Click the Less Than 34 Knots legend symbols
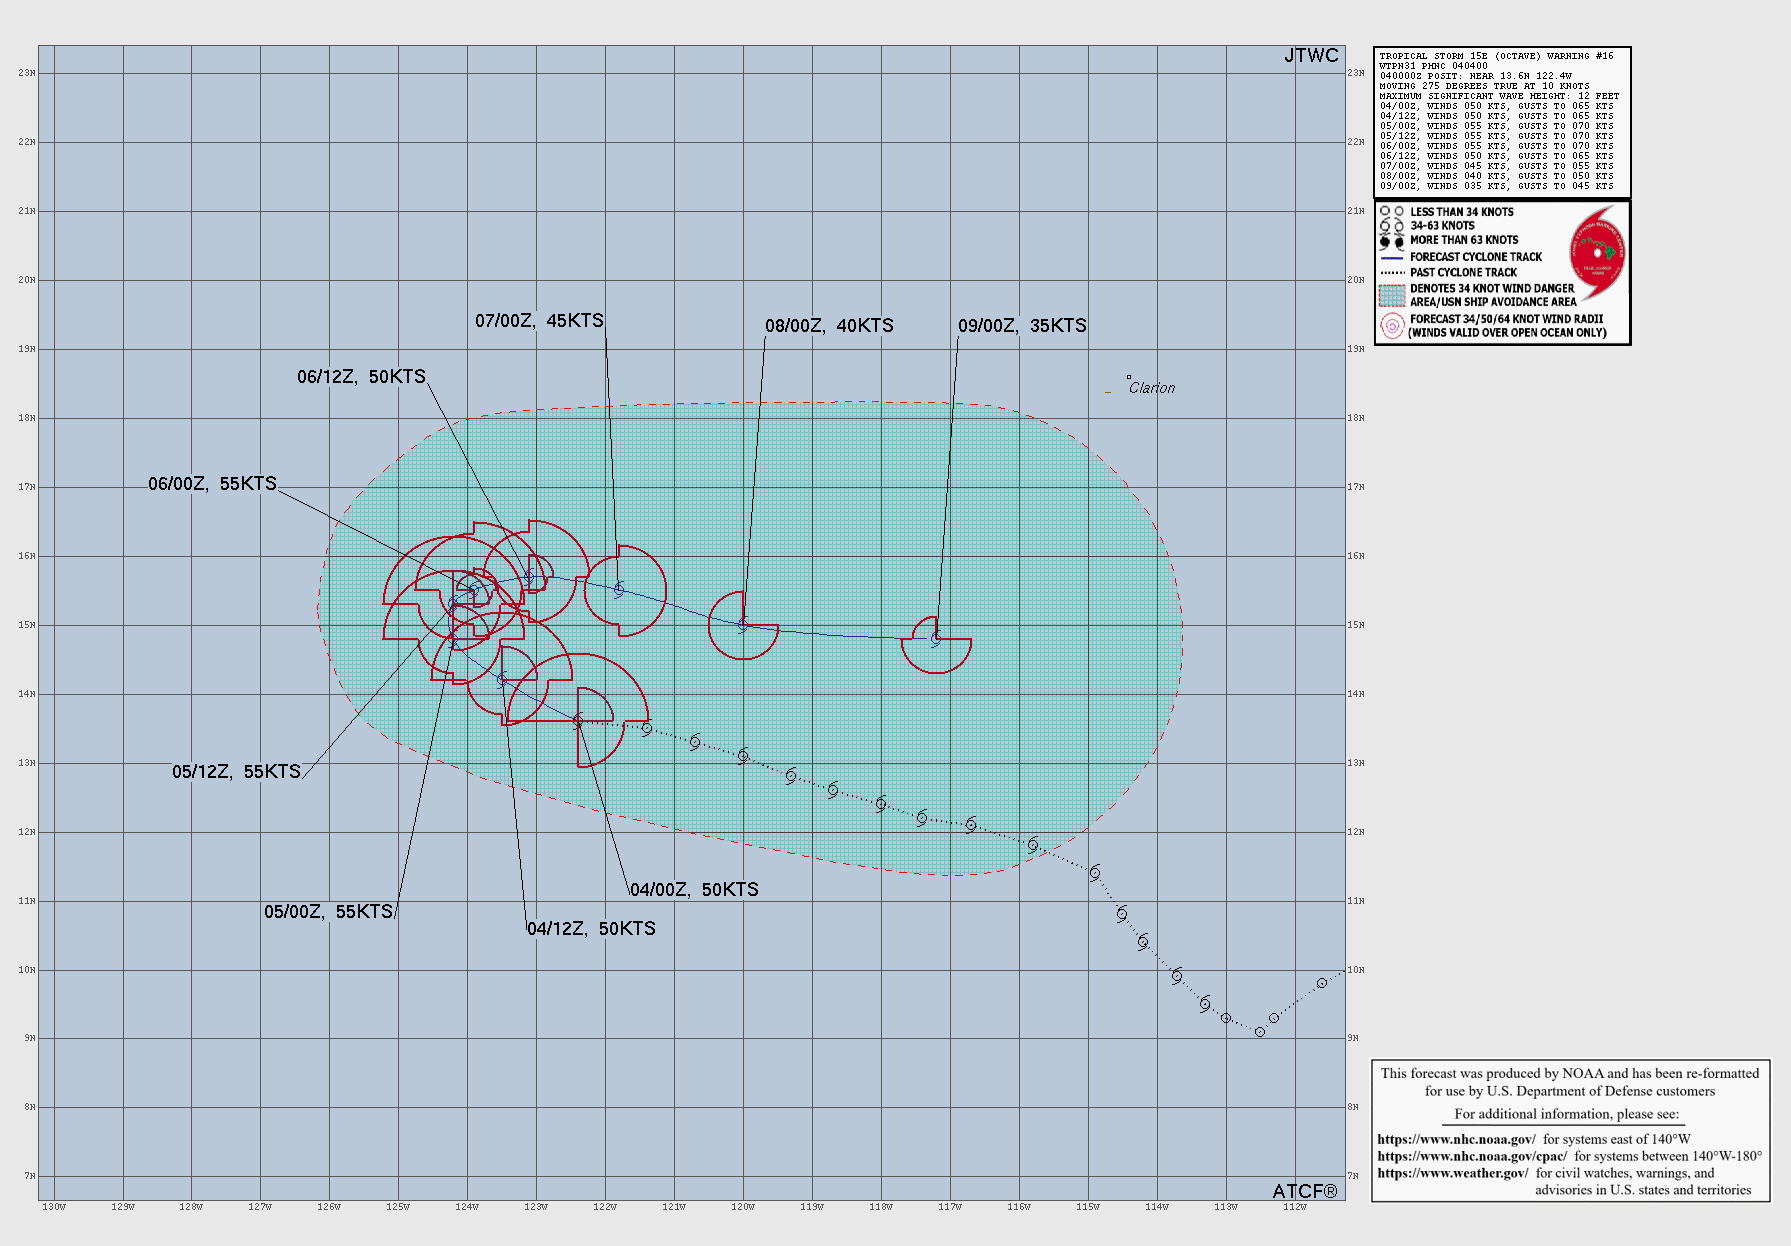1791x1246 pixels. (x=1392, y=212)
